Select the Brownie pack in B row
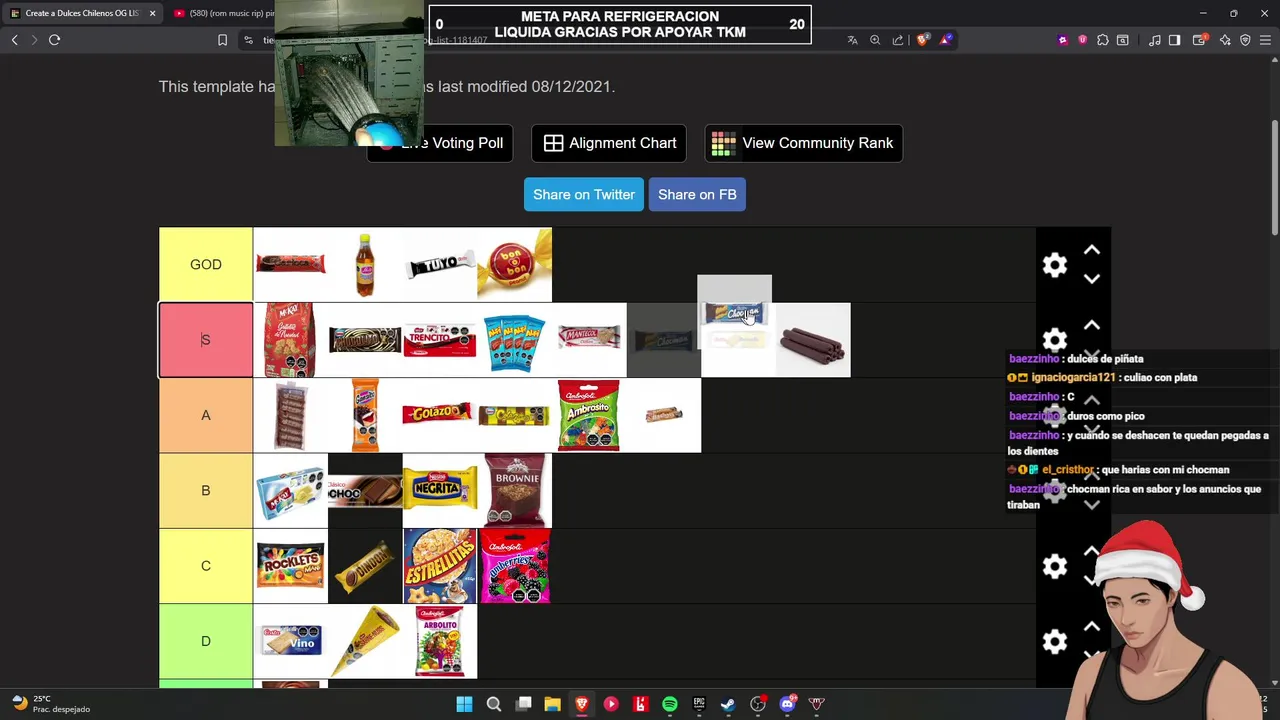The width and height of the screenshot is (1280, 720). [514, 490]
